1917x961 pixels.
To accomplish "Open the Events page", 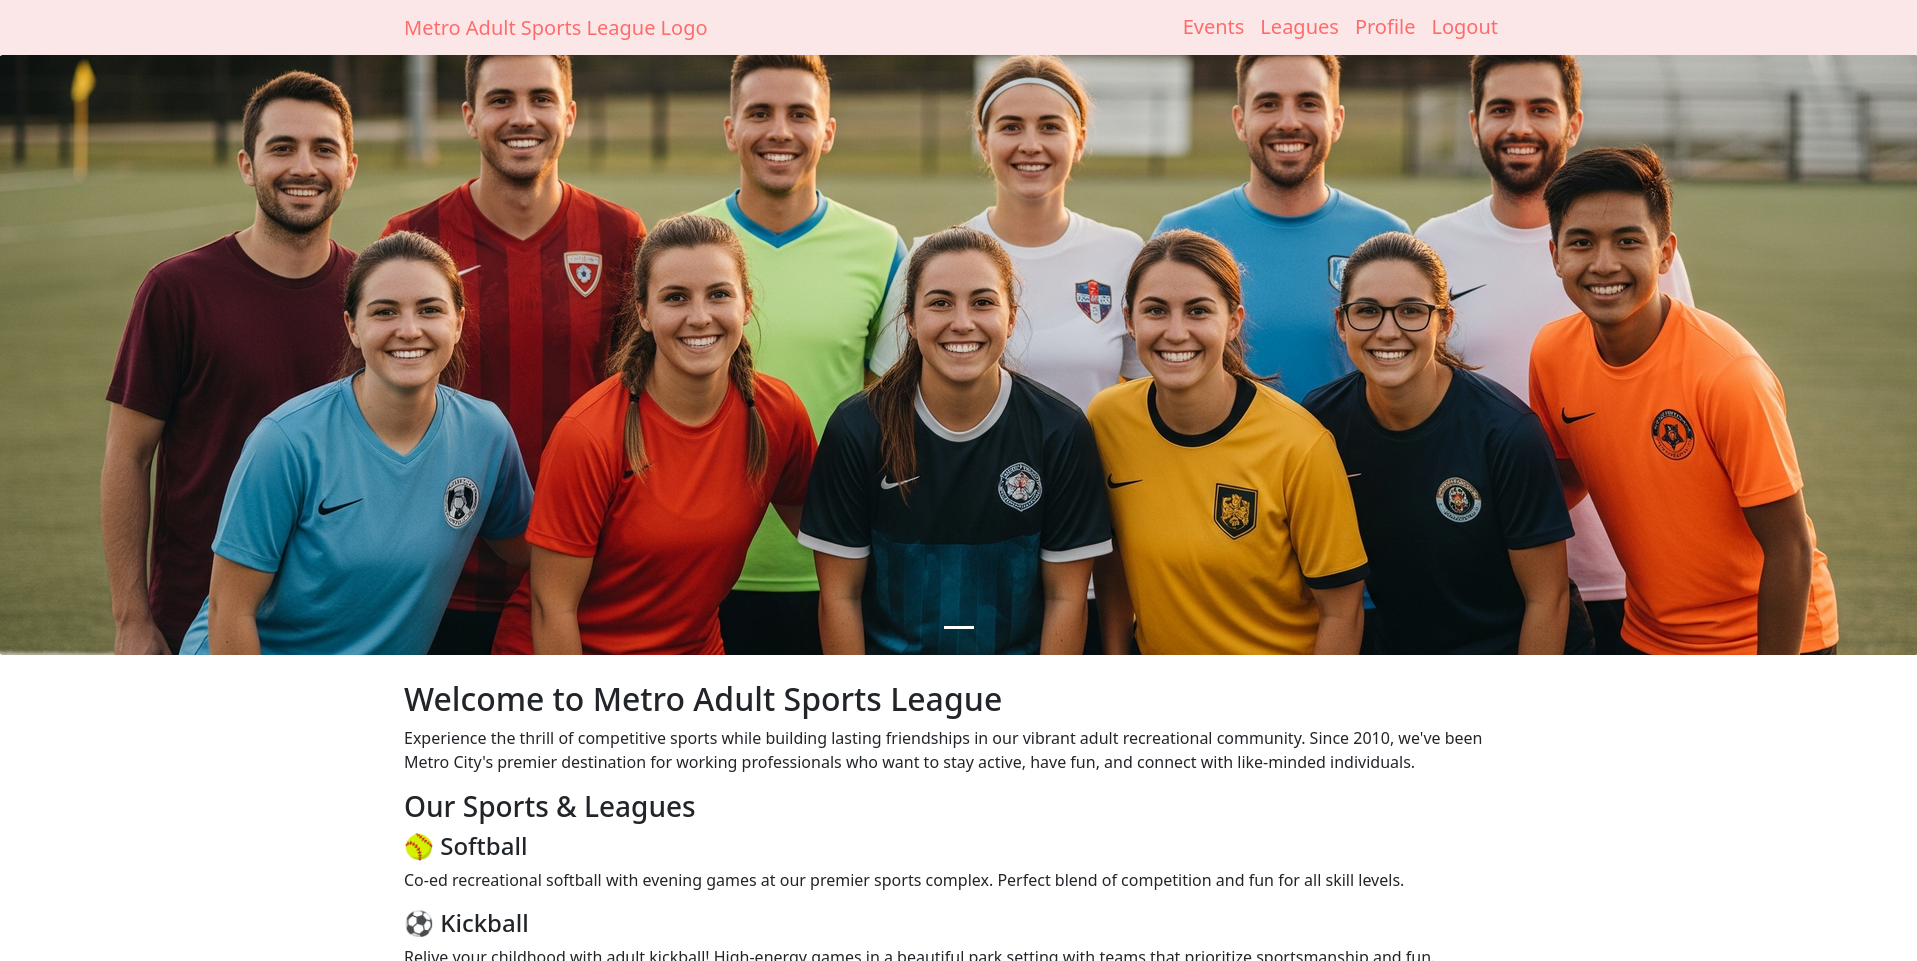I will pos(1213,27).
